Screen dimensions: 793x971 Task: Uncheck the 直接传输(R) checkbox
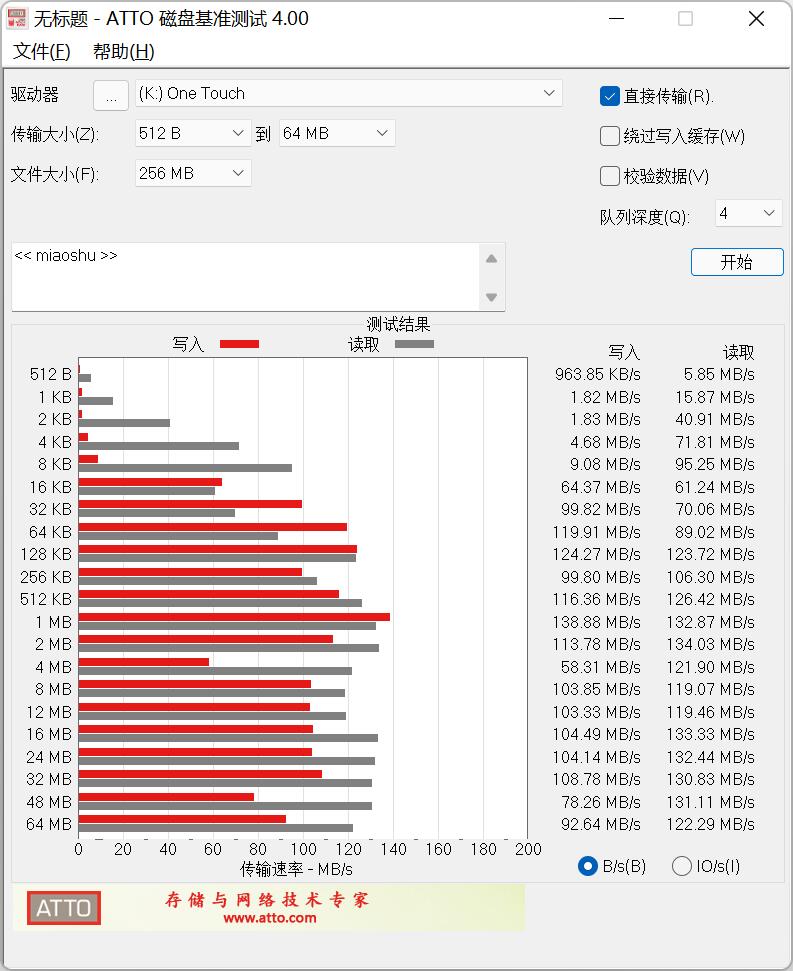pyautogui.click(x=610, y=96)
